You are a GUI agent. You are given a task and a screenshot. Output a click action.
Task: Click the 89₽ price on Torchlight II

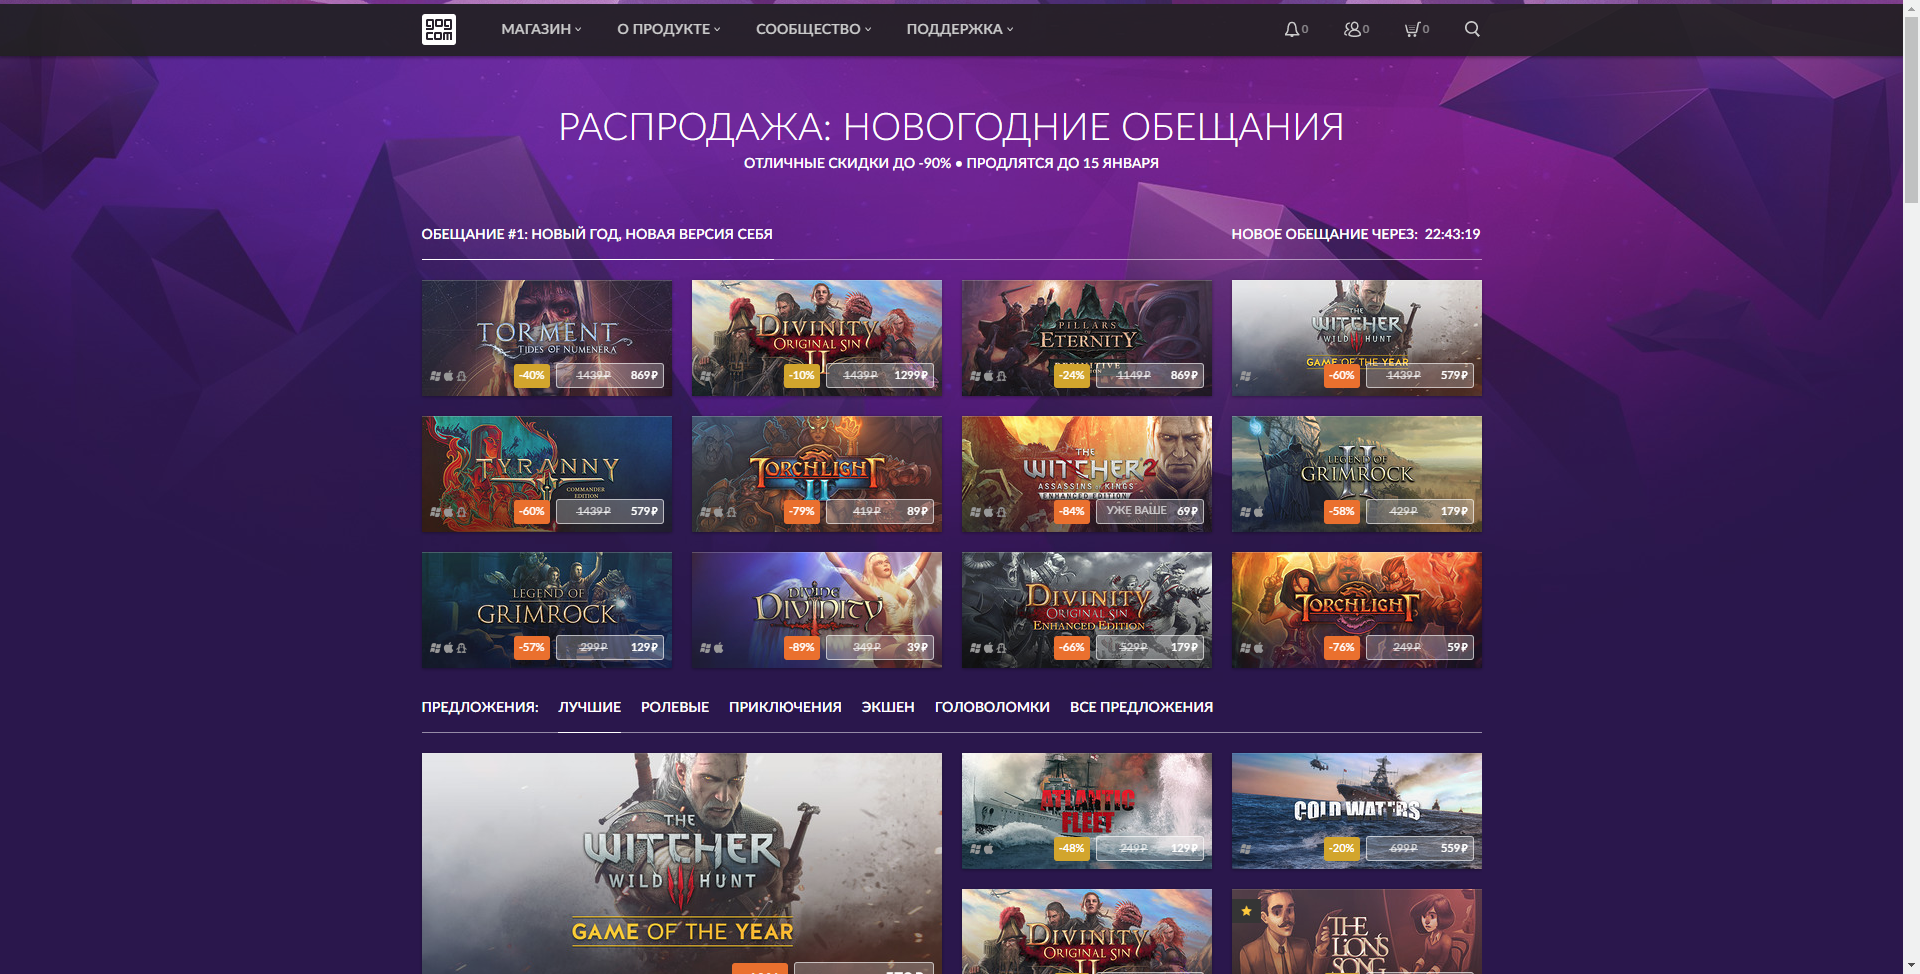coord(917,512)
